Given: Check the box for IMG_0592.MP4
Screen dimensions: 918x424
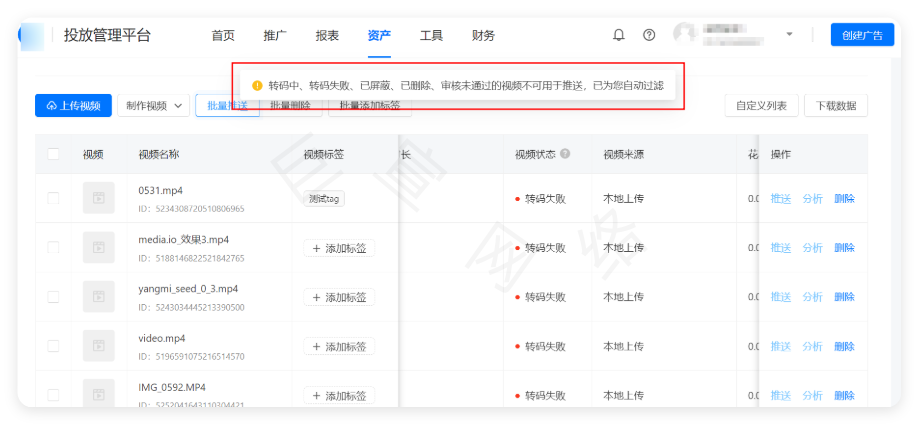Looking at the screenshot, I should pyautogui.click(x=53, y=395).
